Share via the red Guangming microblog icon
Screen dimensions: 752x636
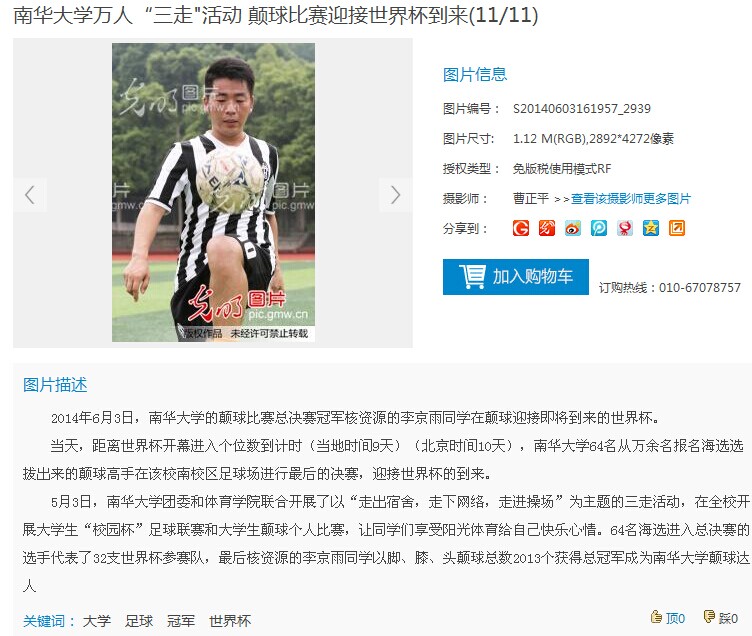tap(547, 228)
